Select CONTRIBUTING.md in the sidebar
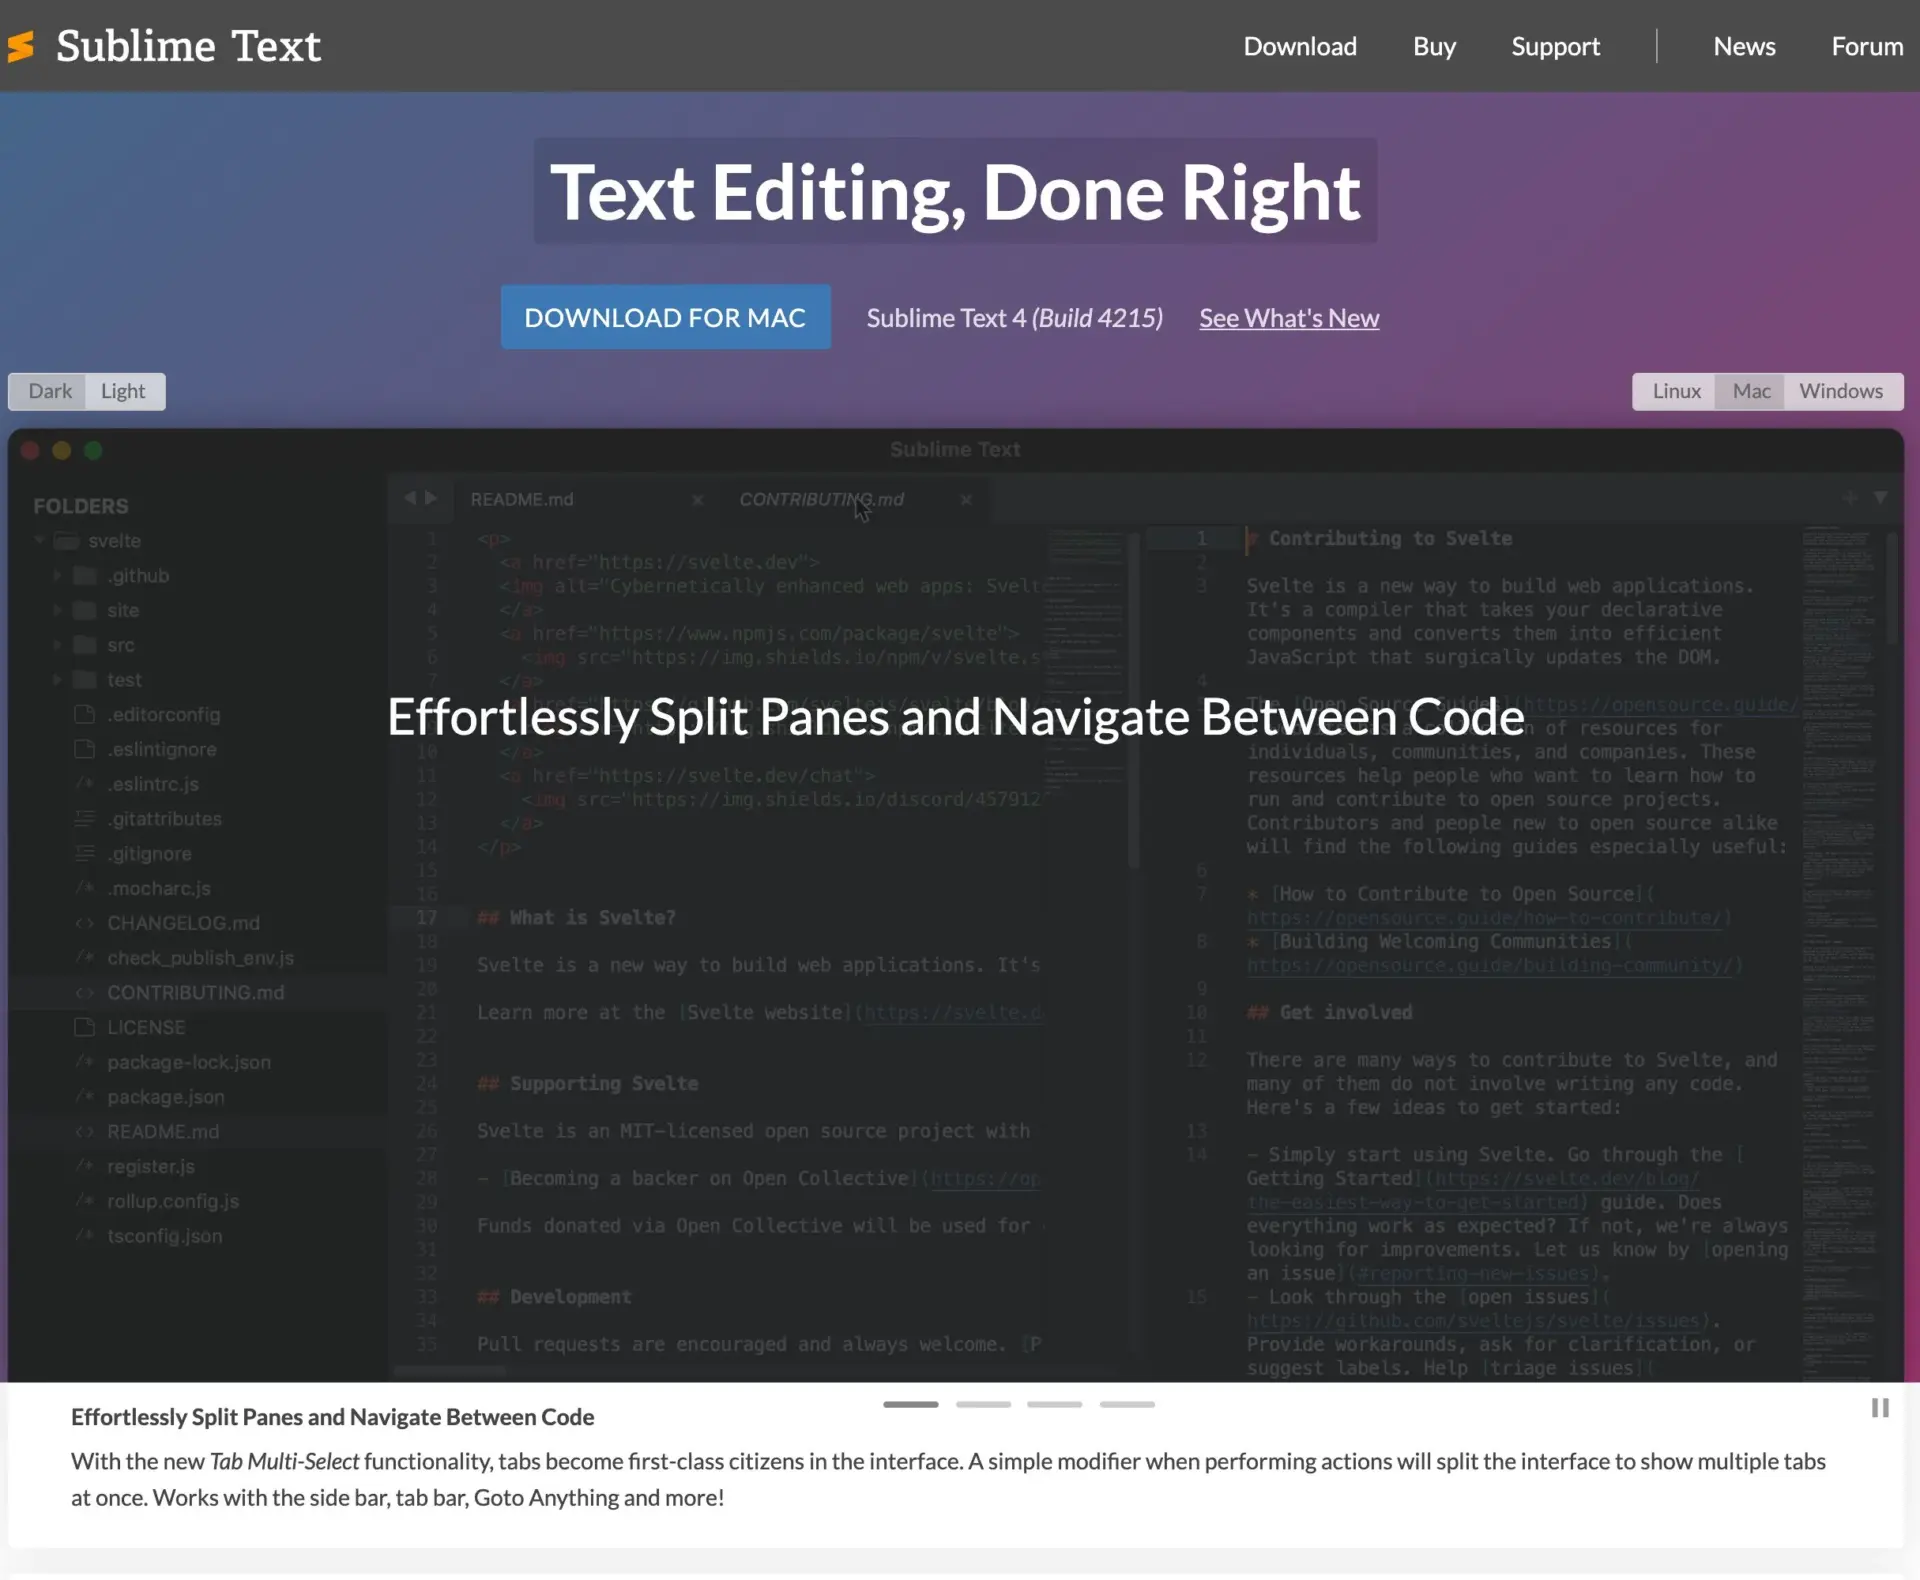The image size is (1920, 1580). [x=196, y=993]
